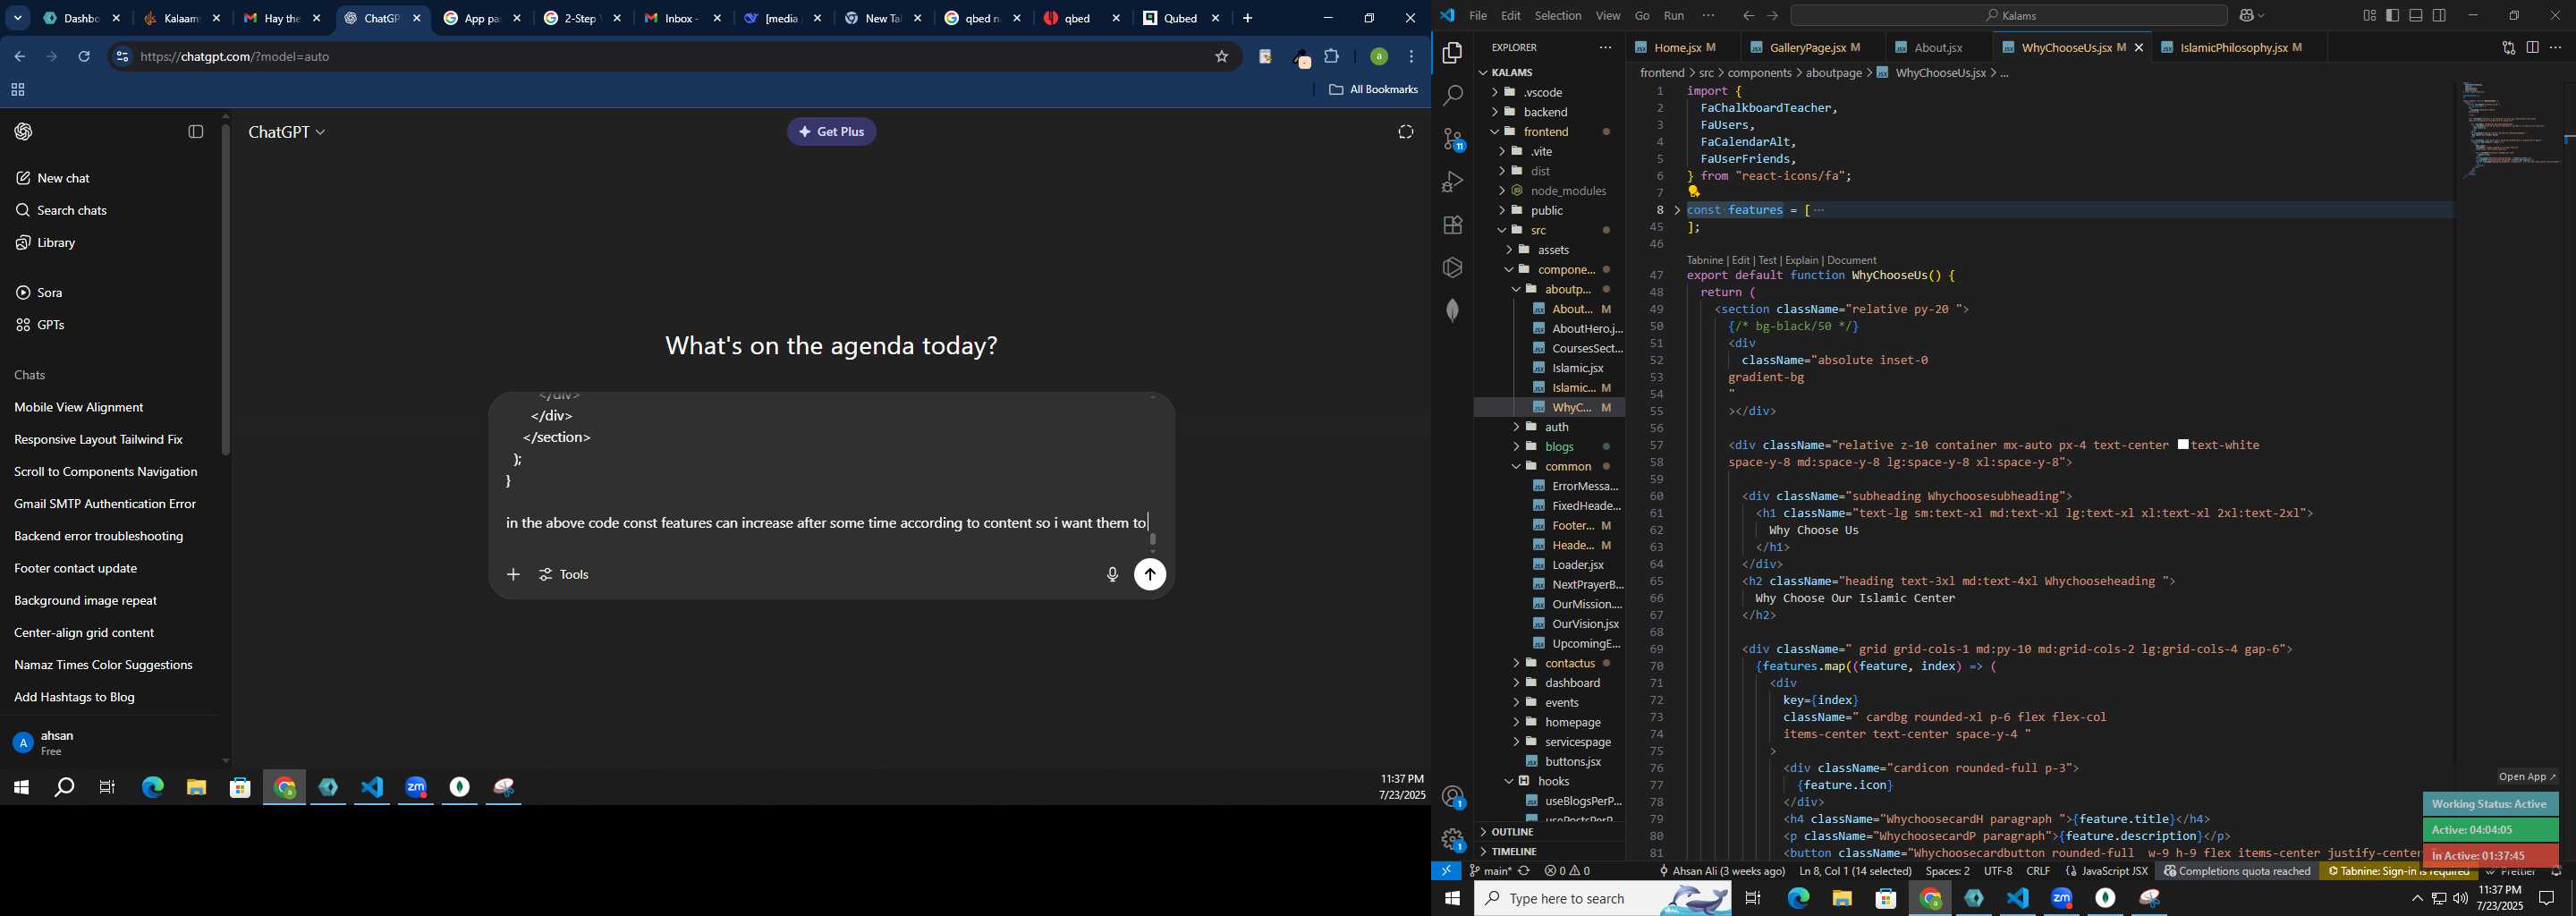This screenshot has width=2576, height=916.
Task: Bookmark this page with star icon
Action: (1221, 57)
